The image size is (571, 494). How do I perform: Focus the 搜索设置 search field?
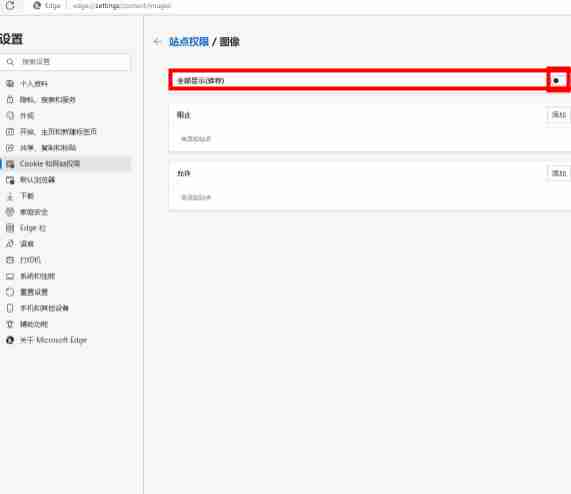point(66,62)
